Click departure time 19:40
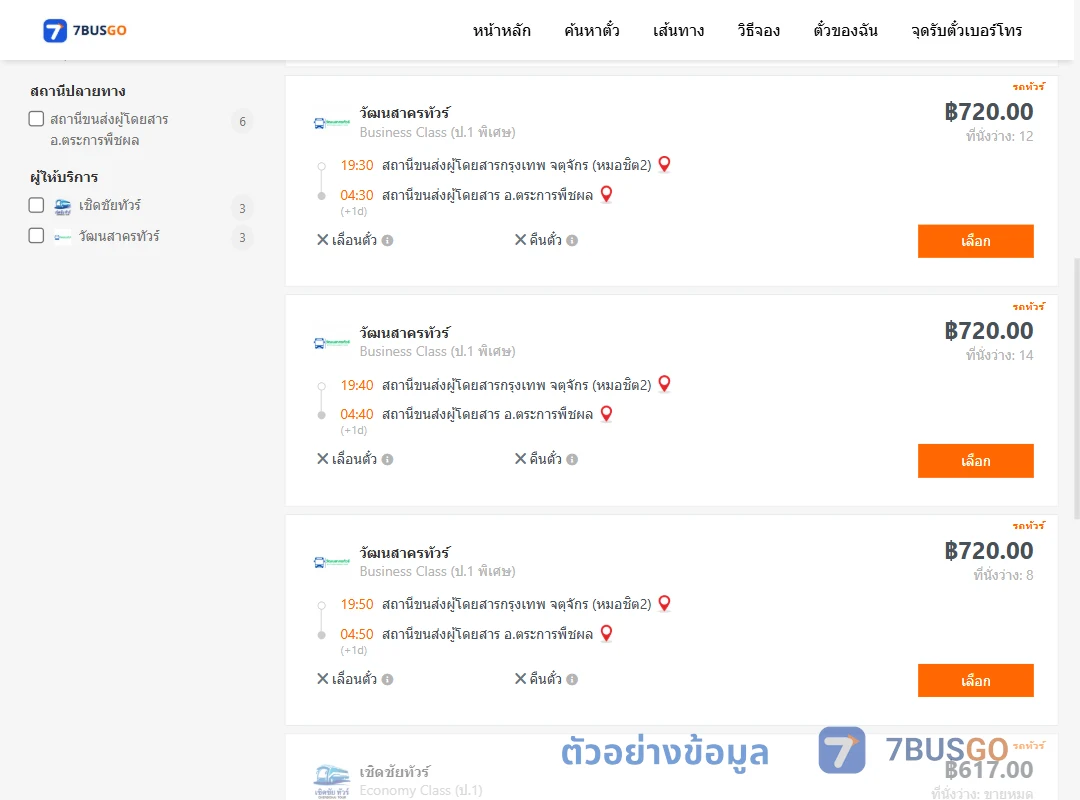 (357, 385)
